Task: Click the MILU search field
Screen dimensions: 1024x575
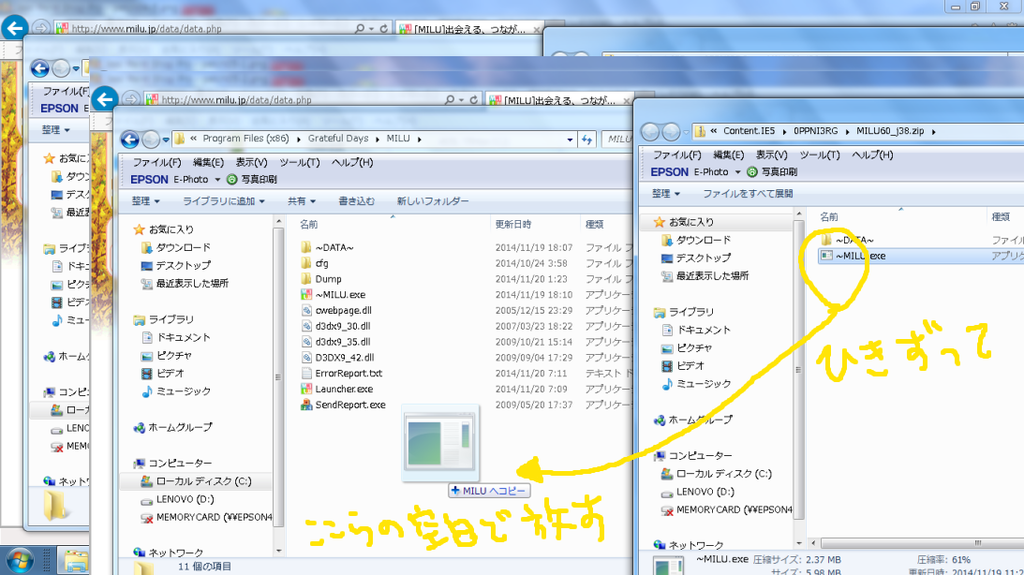Action: (617, 139)
